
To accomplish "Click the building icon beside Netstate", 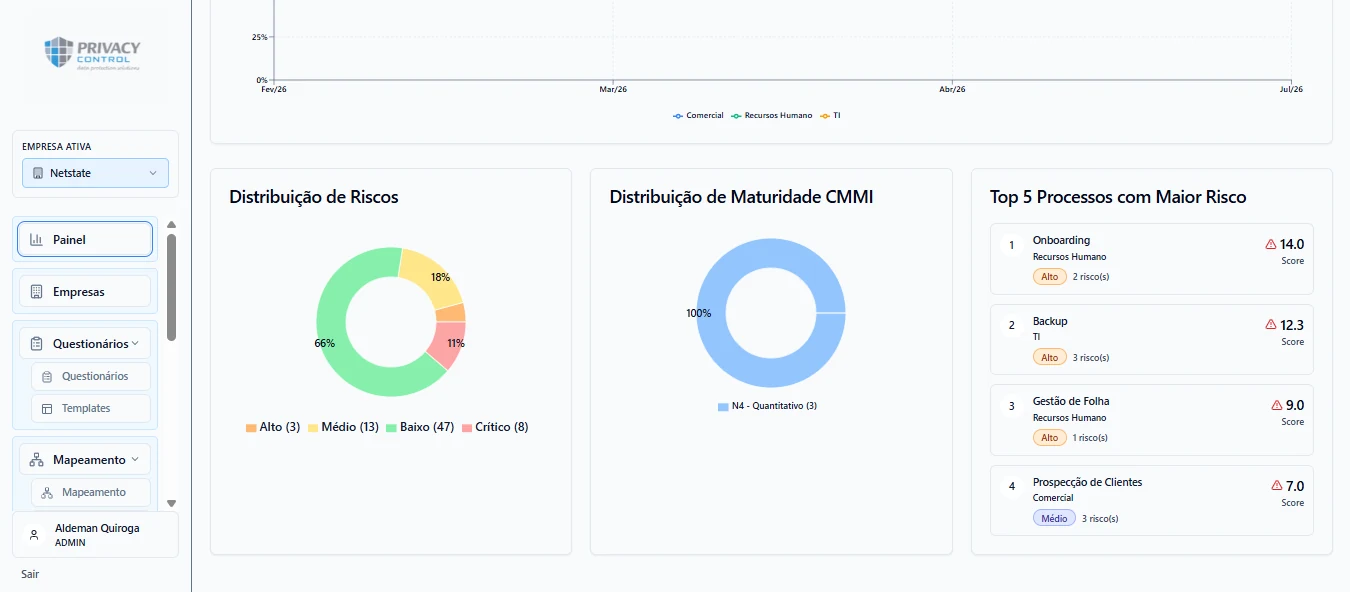I will point(37,173).
